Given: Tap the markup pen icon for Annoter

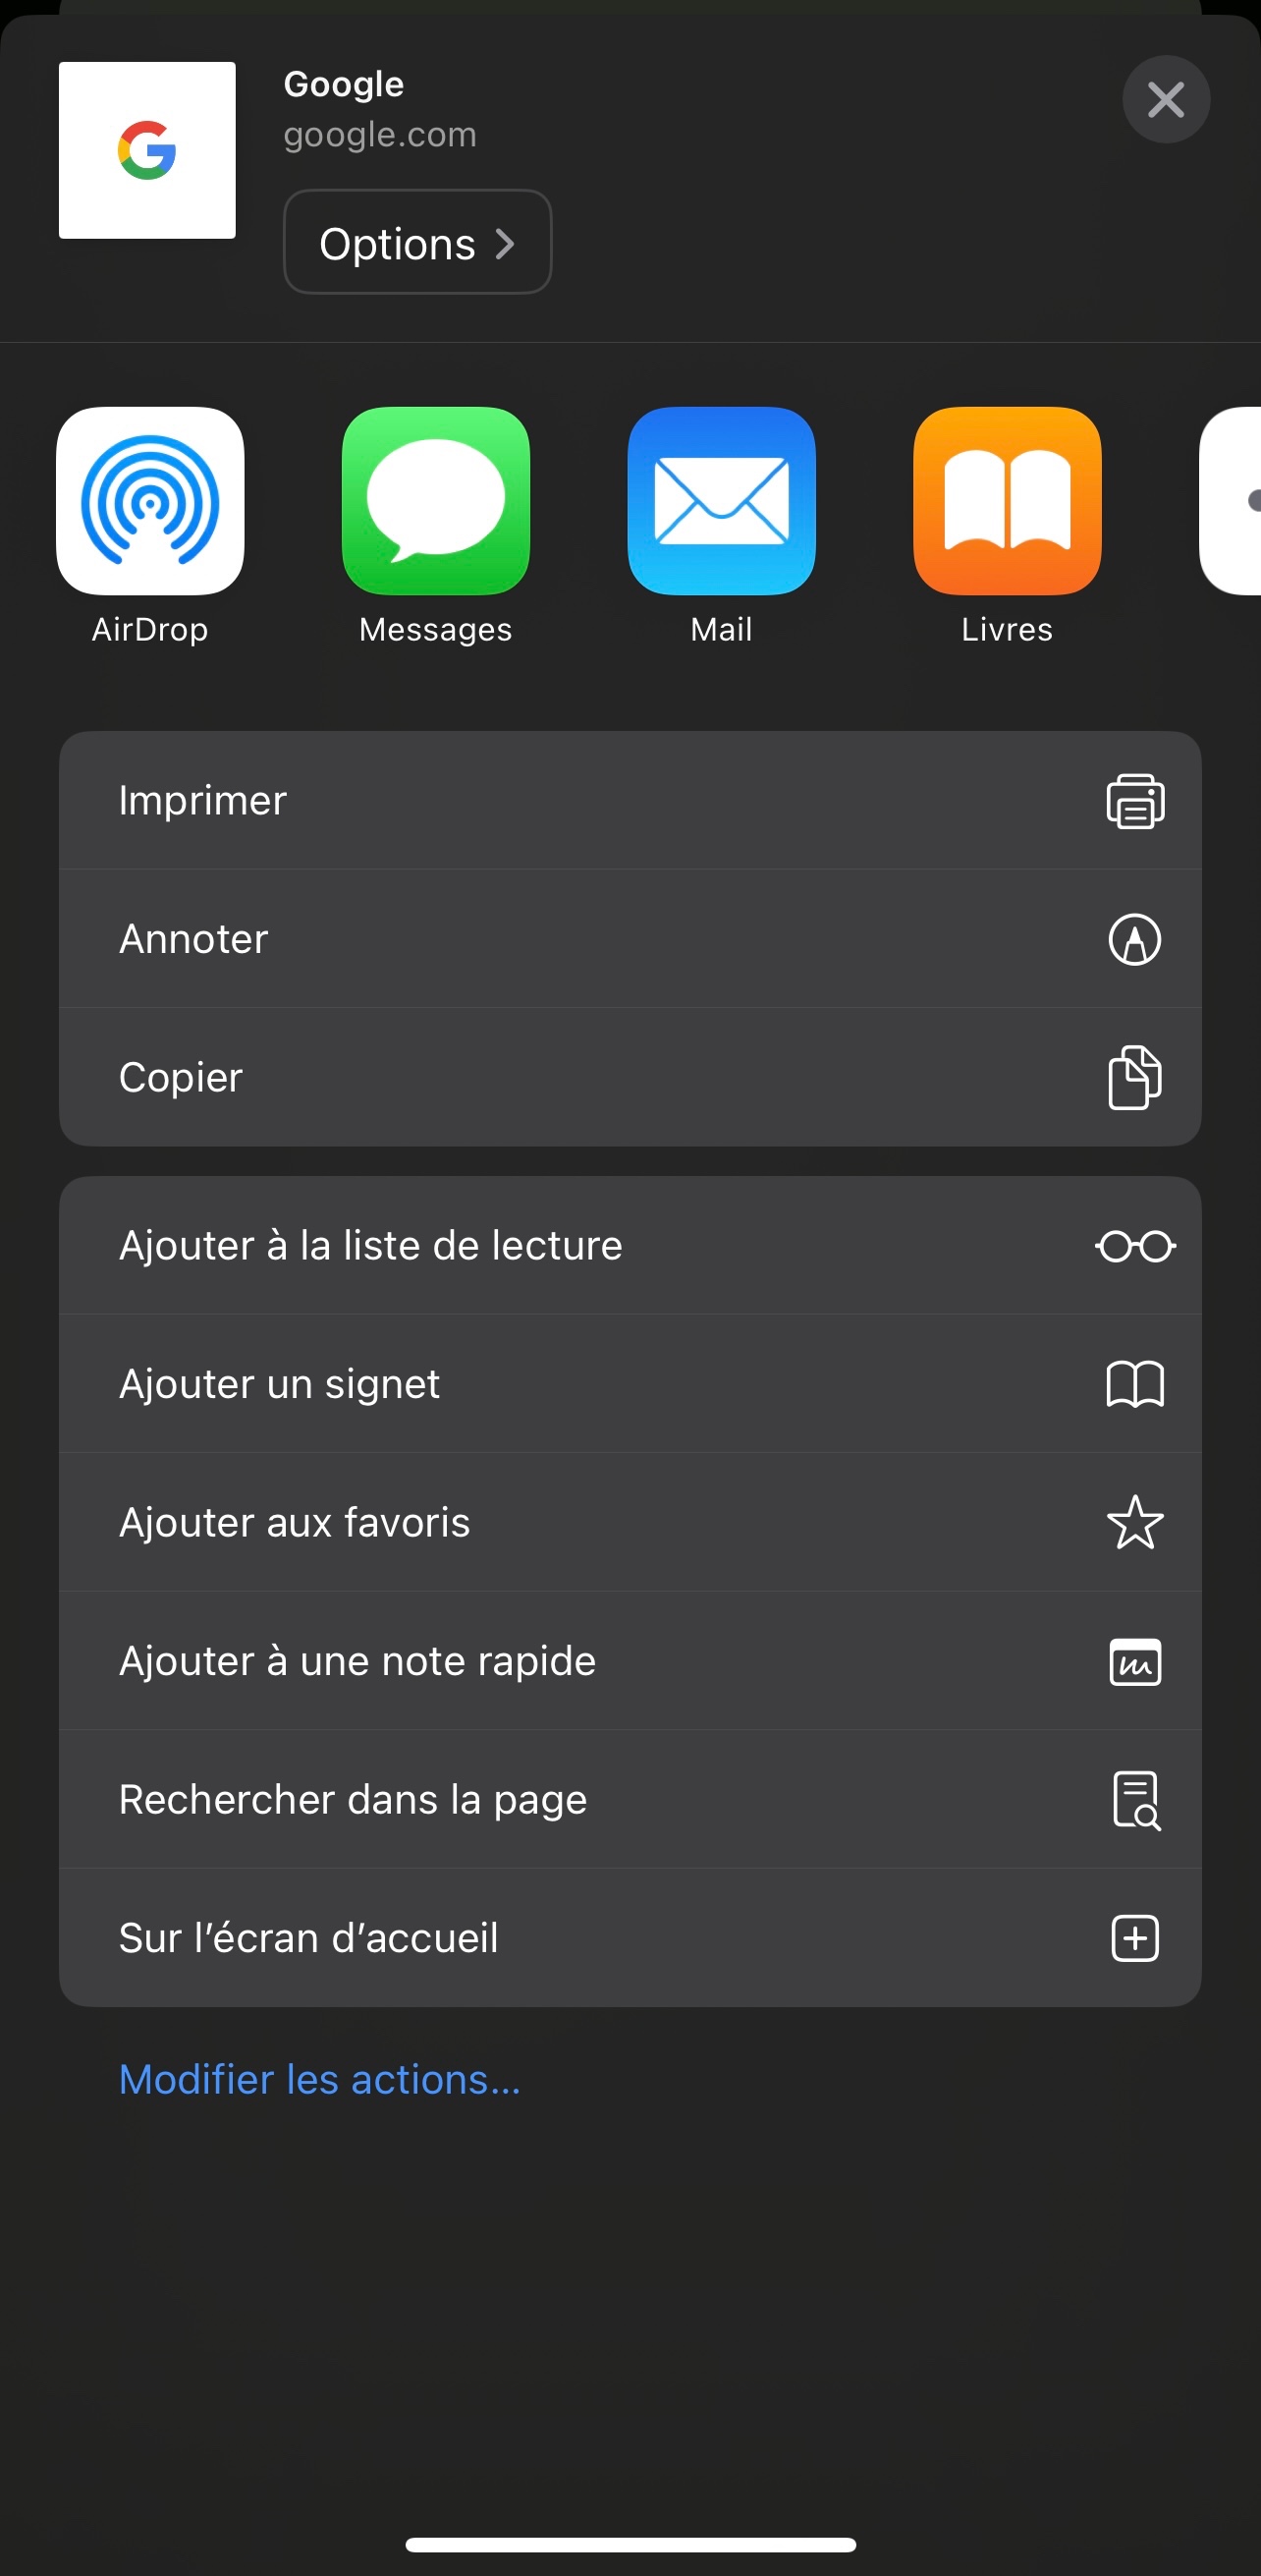Looking at the screenshot, I should 1134,939.
